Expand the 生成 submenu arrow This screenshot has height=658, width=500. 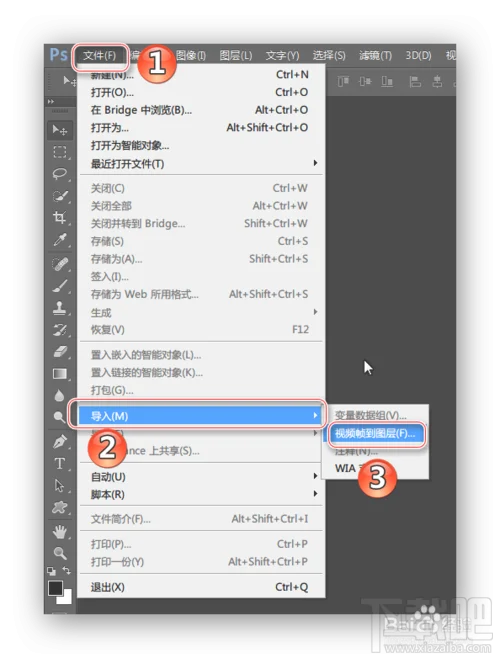coord(315,312)
